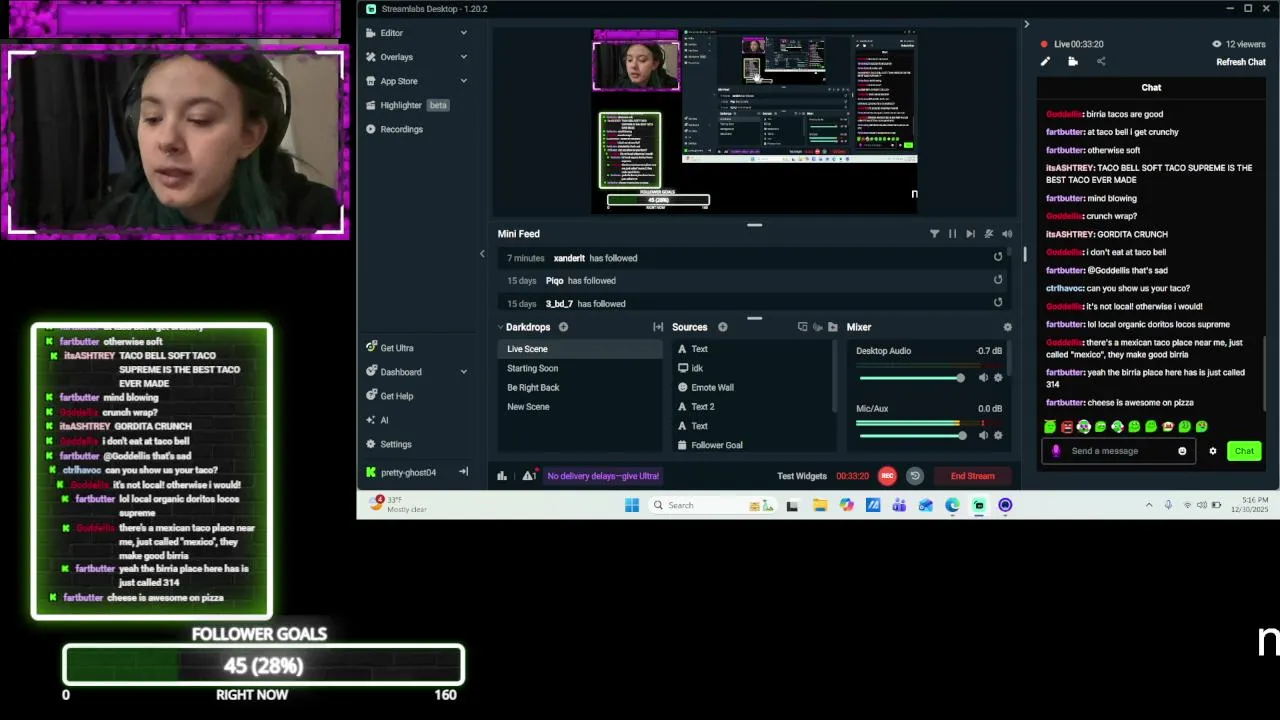Expand the Overlays dropdown chevron
Viewport: 1280px width, 720px height.
tap(463, 57)
